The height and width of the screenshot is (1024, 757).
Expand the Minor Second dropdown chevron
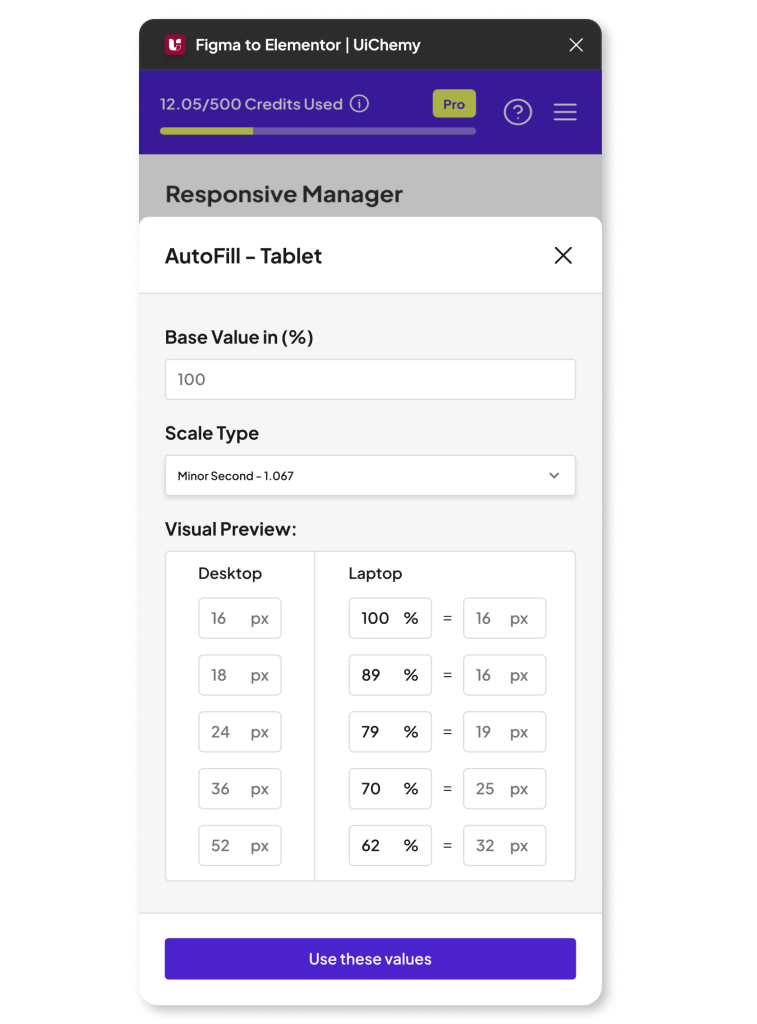pos(554,476)
